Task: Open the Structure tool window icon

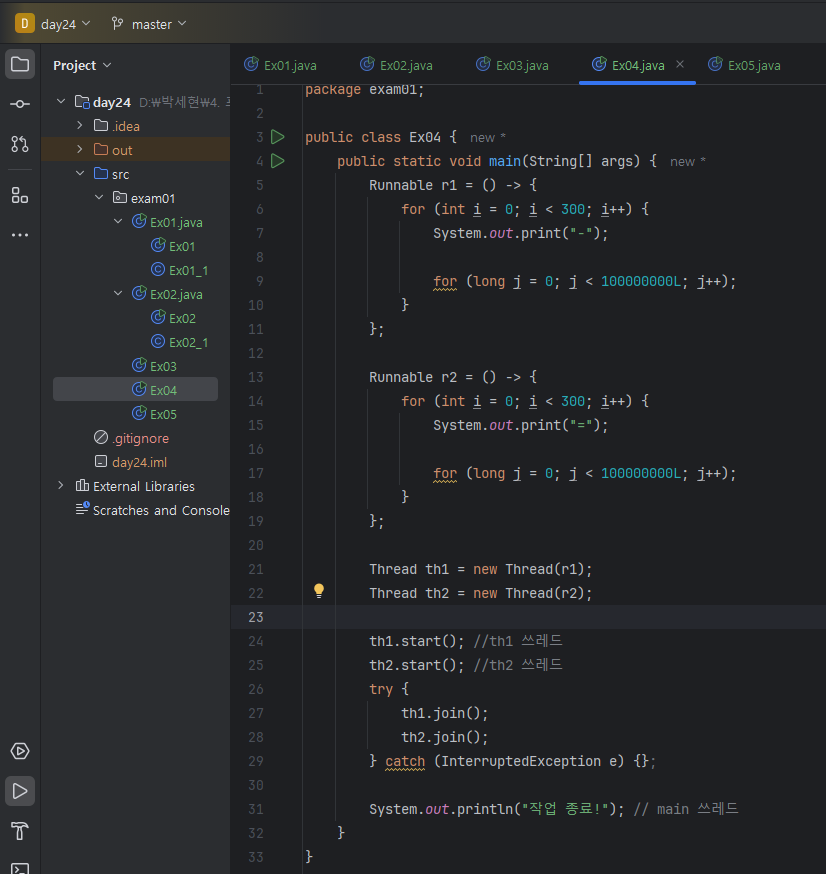Action: 20,195
